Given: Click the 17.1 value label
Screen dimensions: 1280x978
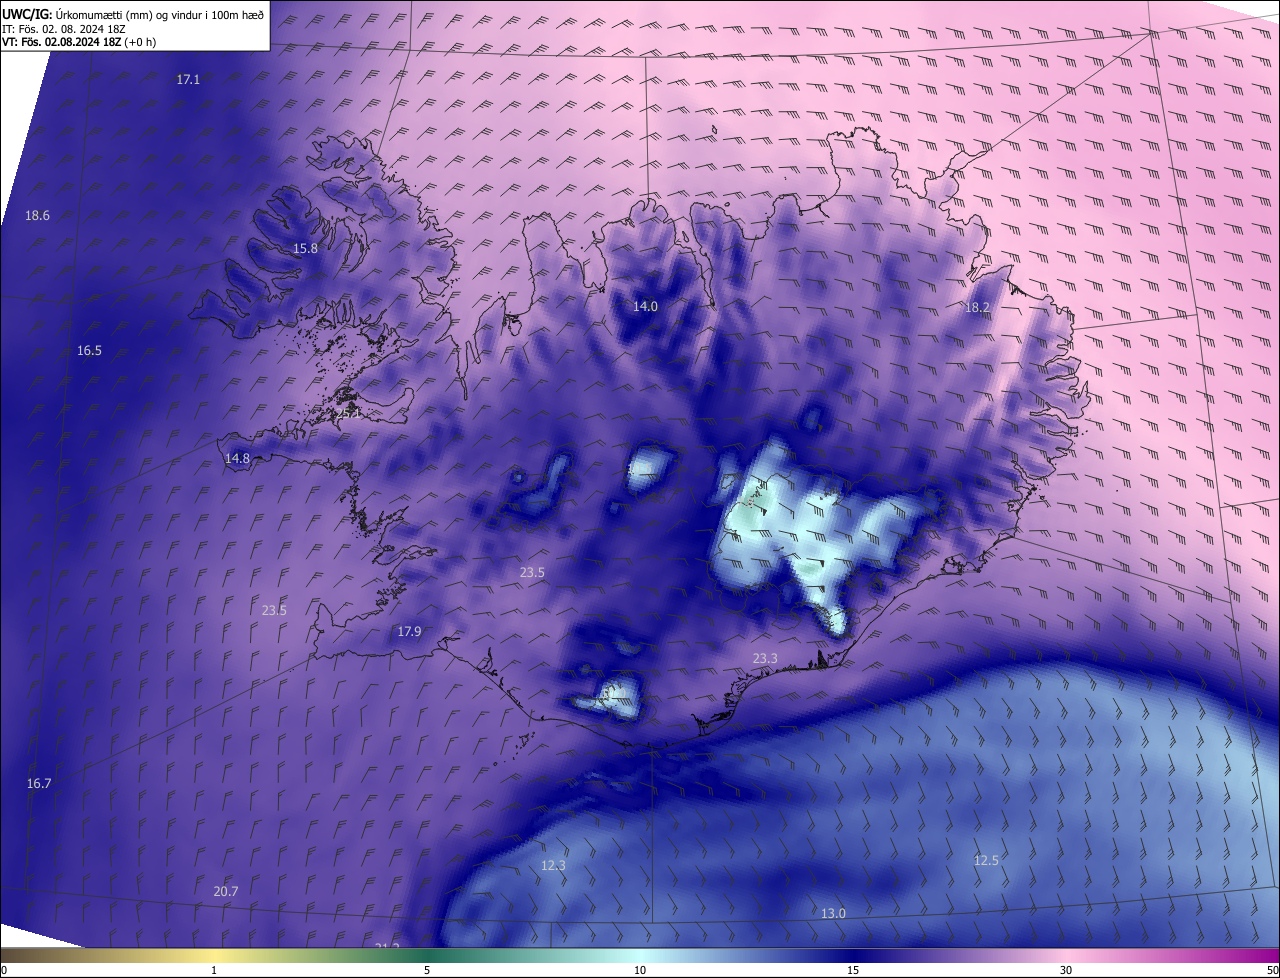Looking at the screenshot, I should pyautogui.click(x=188, y=79).
